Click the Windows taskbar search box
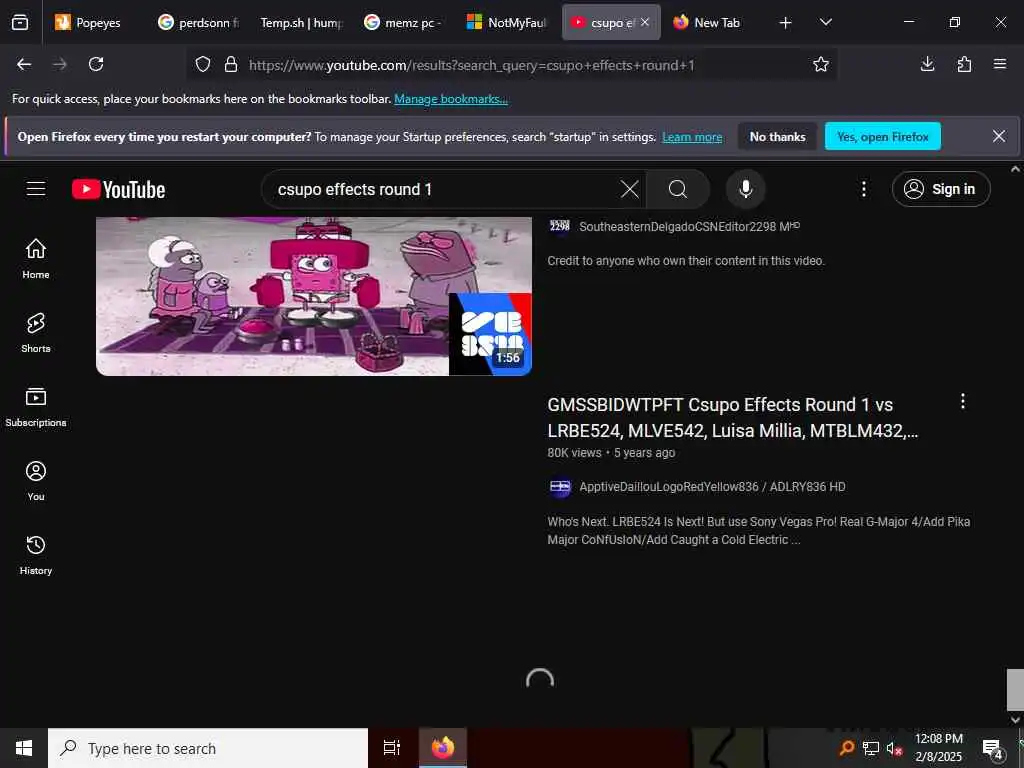Viewport: 1024px width, 768px height. (x=208, y=748)
